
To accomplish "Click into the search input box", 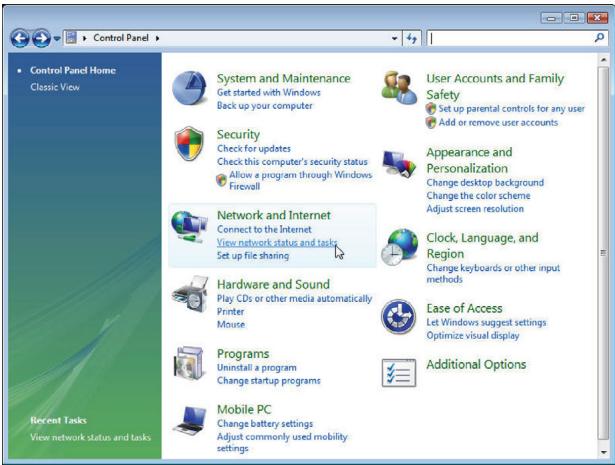I will 510,38.
